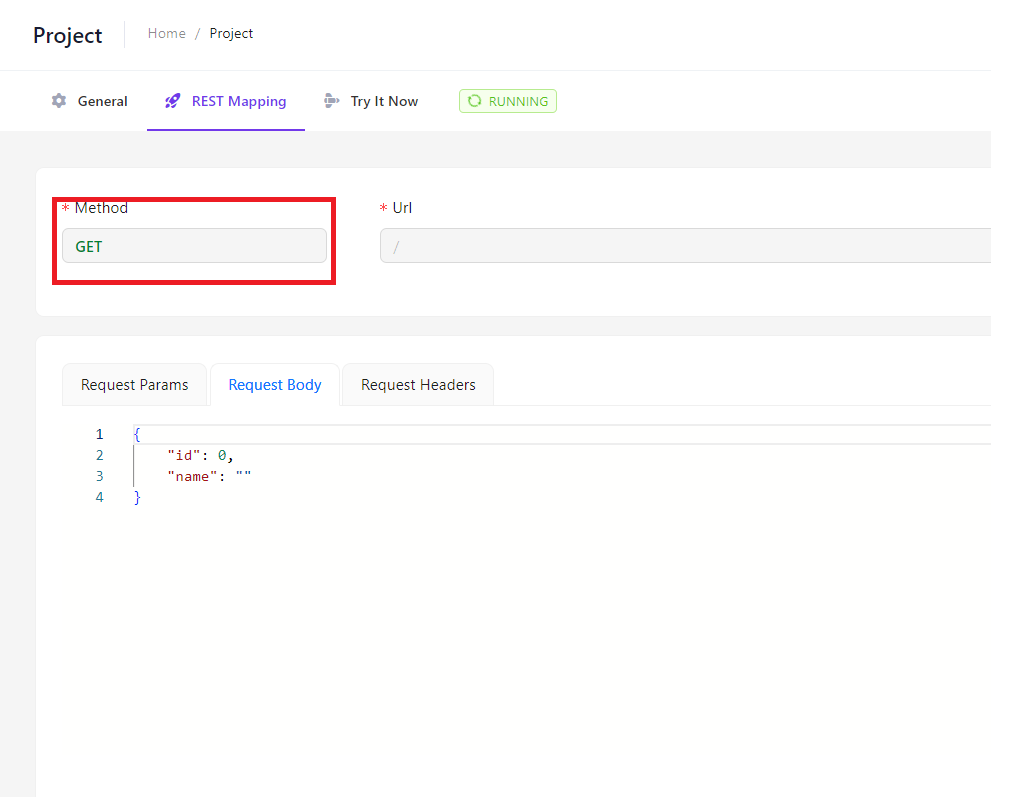
Task: Click the Url input field
Action: click(x=685, y=246)
